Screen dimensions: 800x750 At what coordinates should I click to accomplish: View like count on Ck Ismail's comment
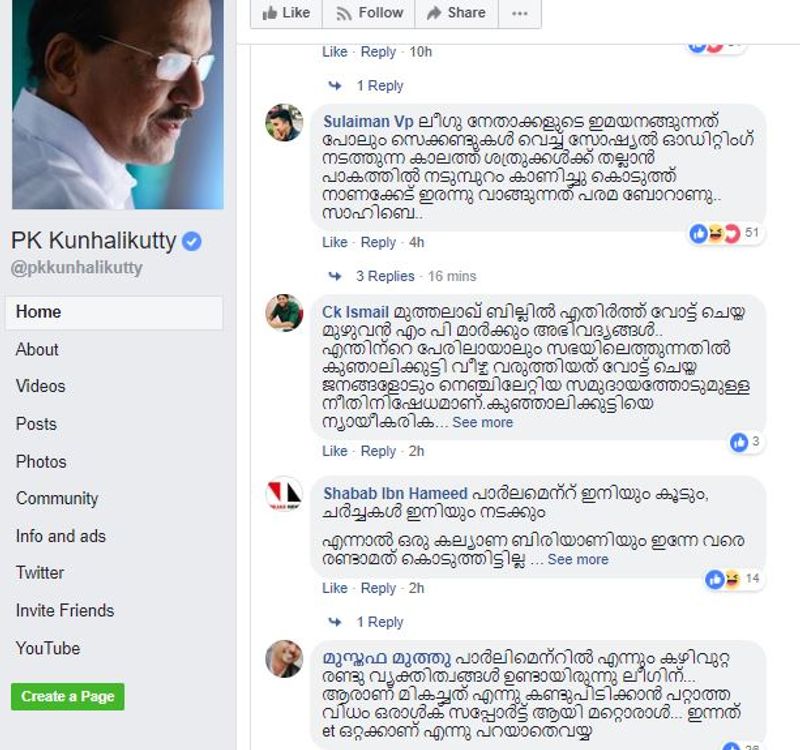pyautogui.click(x=746, y=442)
